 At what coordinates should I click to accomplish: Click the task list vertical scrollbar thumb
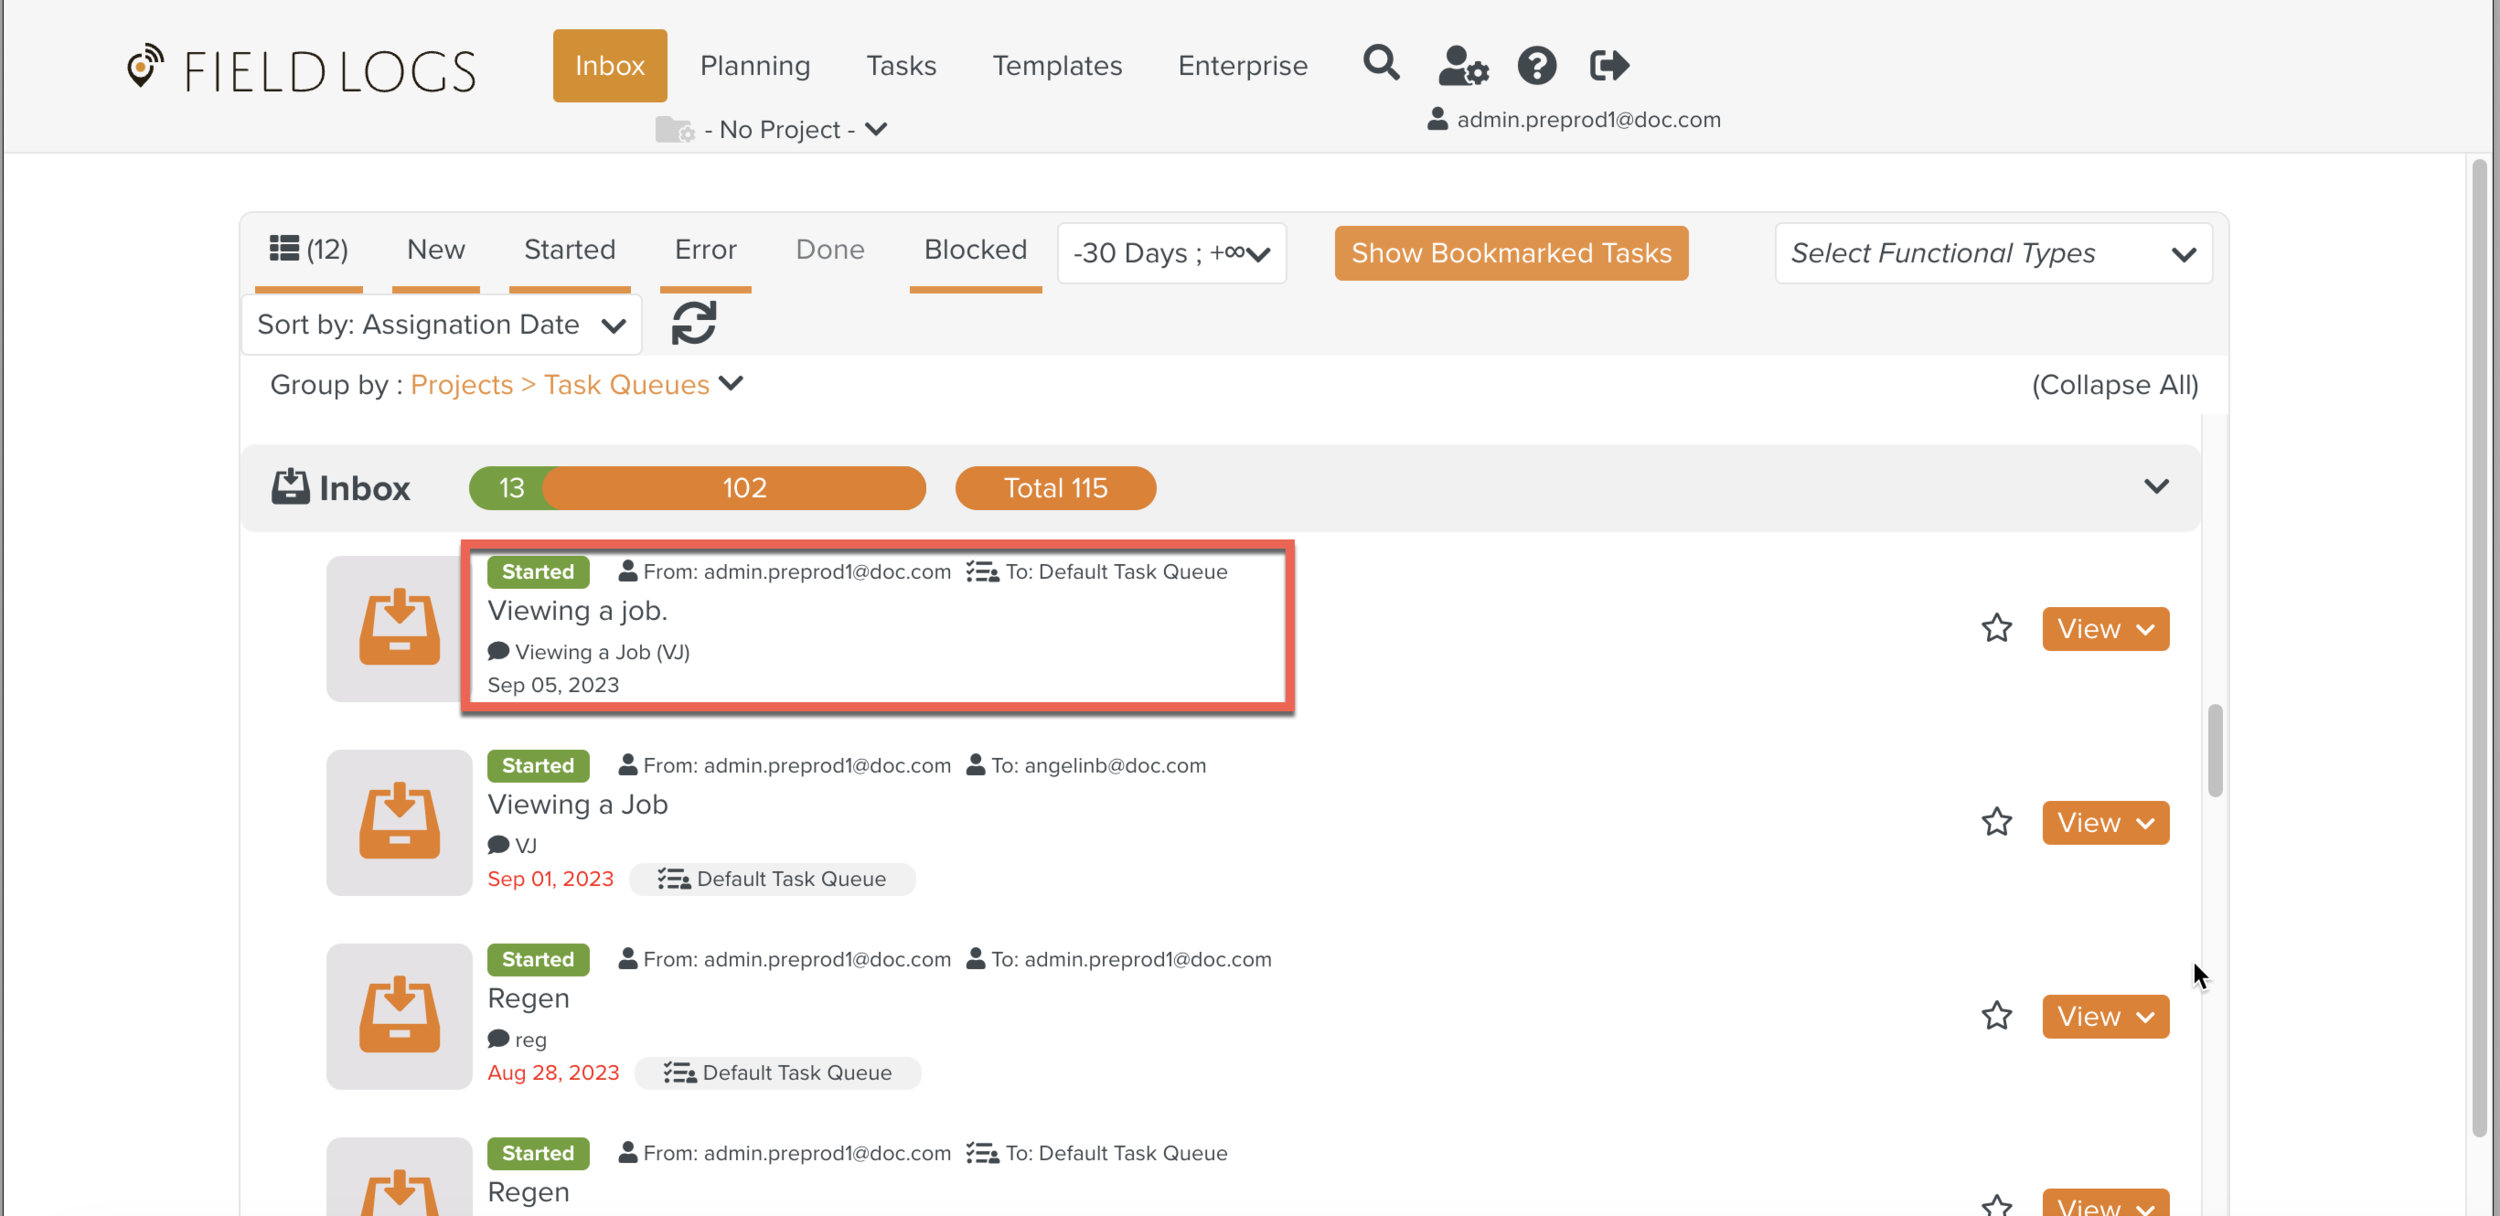pyautogui.click(x=2215, y=750)
